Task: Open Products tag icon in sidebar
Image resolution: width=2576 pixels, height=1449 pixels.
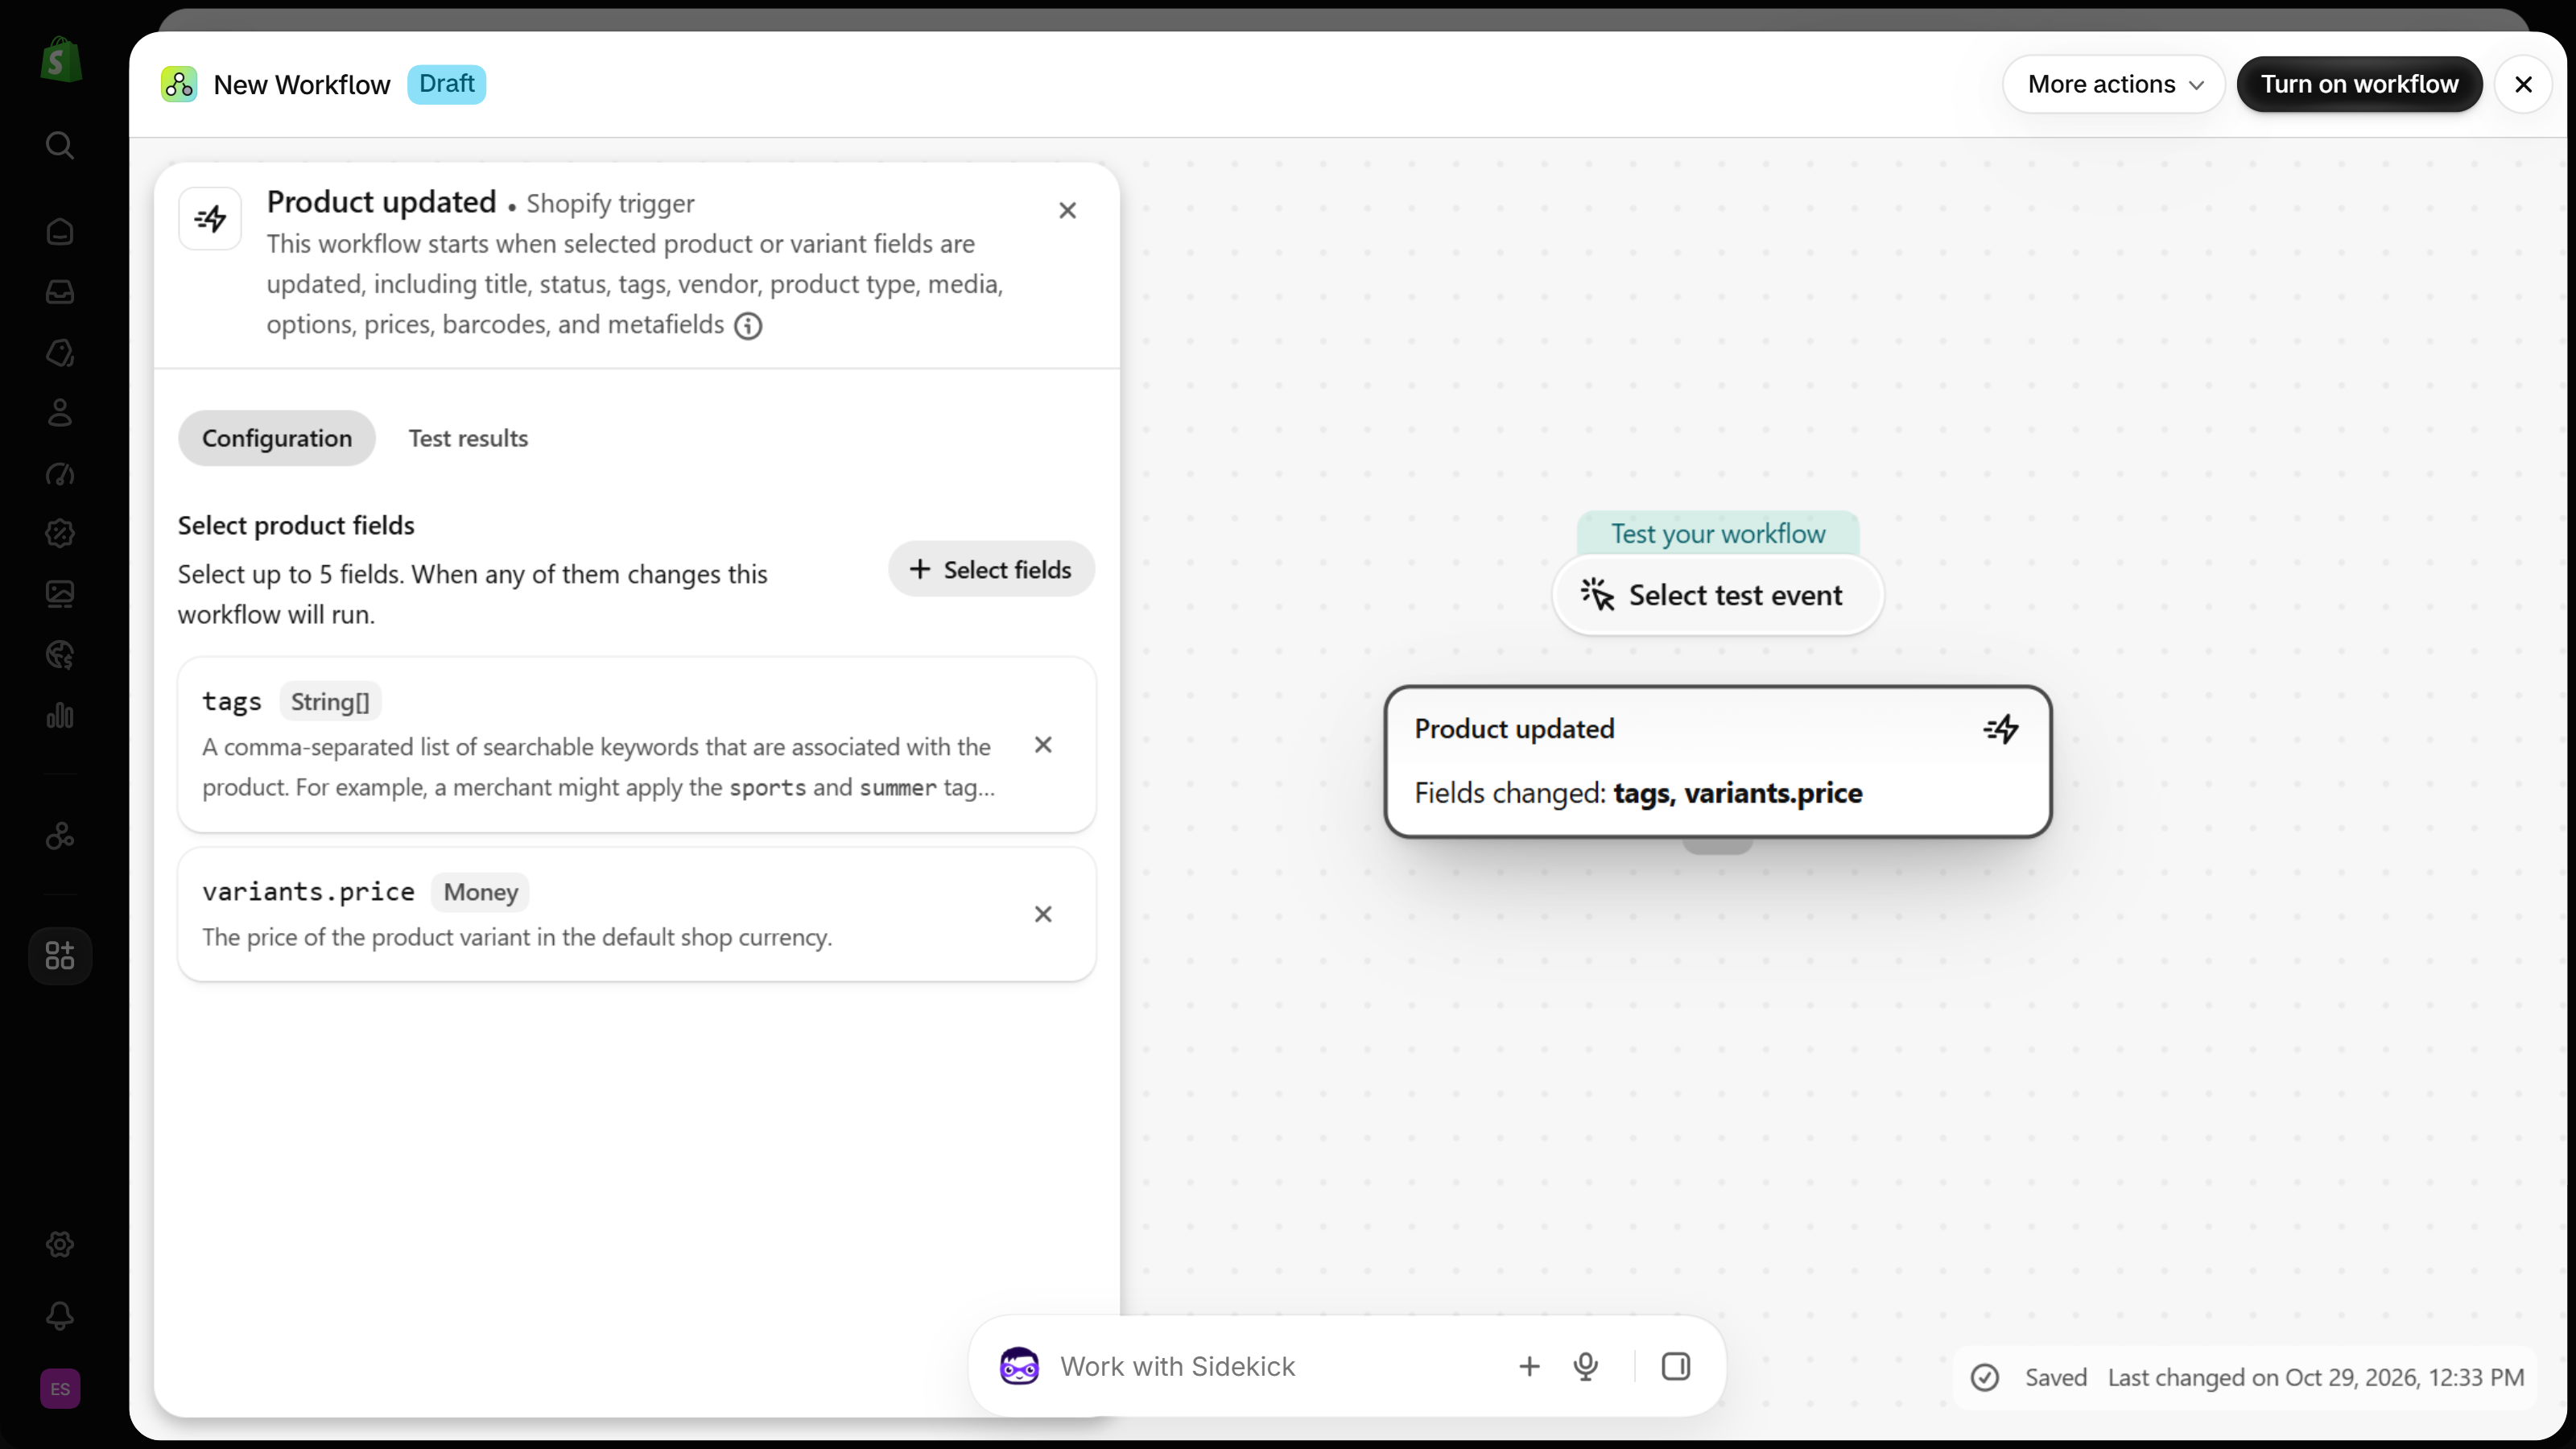Action: [x=60, y=353]
